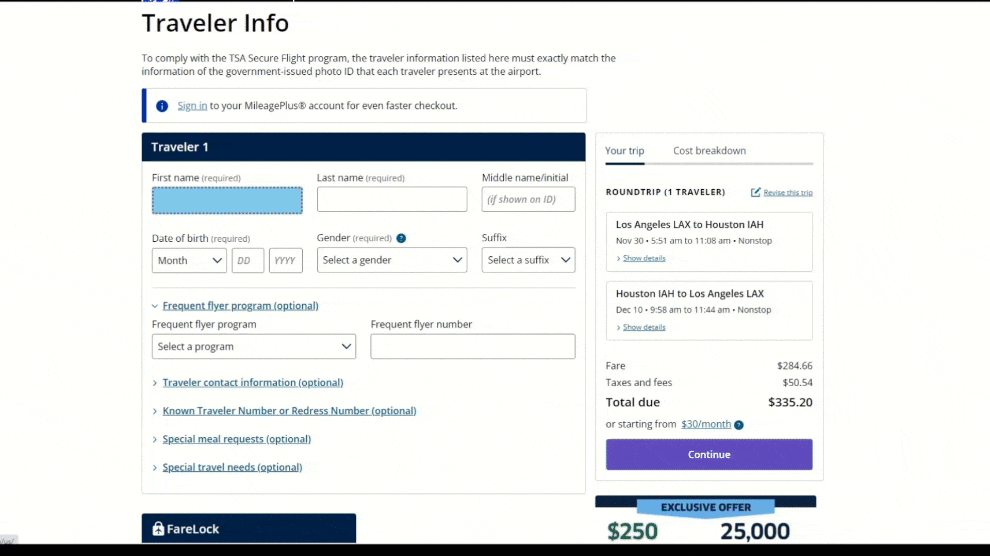
Task: Open the Select a suffix dropdown
Action: point(528,260)
